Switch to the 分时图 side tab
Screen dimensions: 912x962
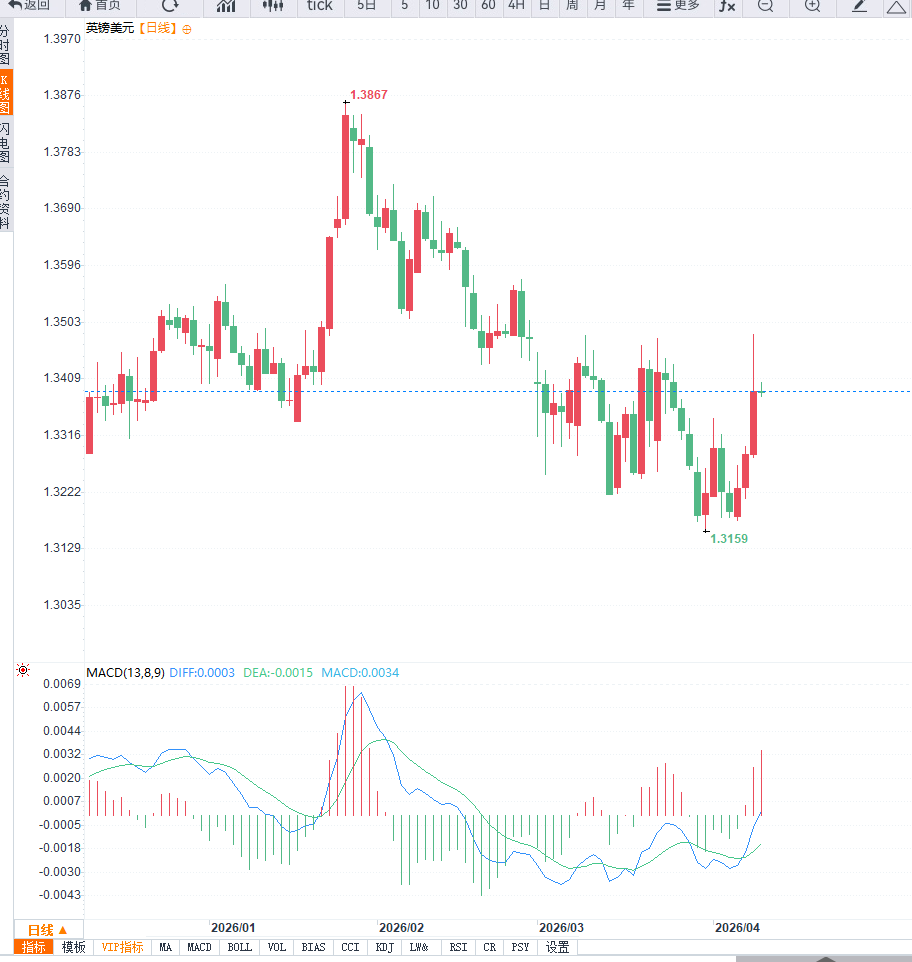[x=6, y=46]
